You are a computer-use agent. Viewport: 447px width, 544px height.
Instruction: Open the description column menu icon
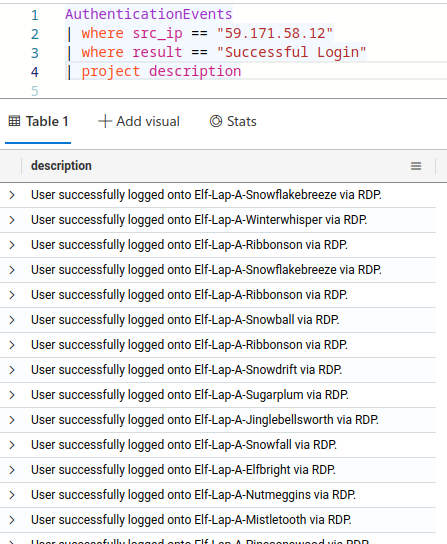[x=416, y=166]
